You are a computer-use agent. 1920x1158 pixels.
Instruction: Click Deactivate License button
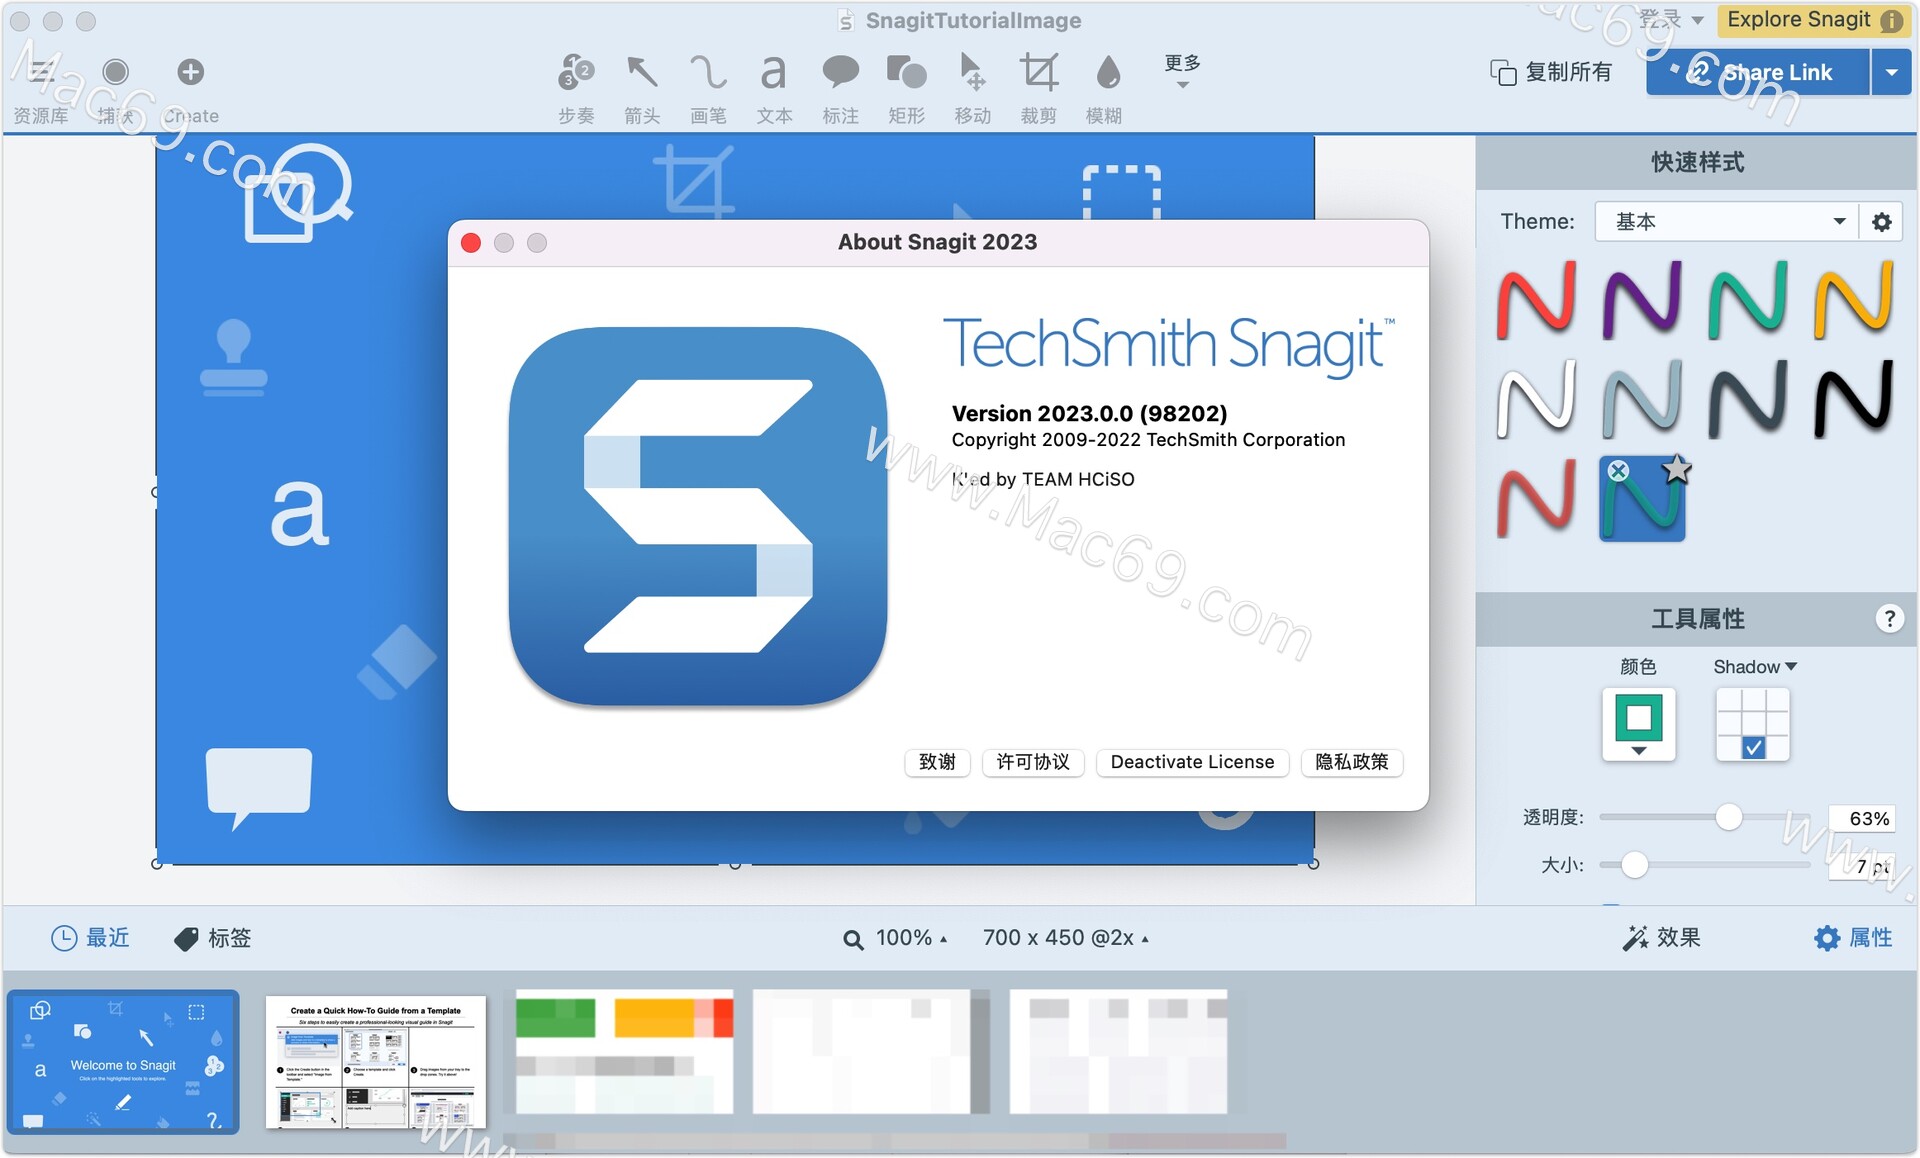point(1192,762)
